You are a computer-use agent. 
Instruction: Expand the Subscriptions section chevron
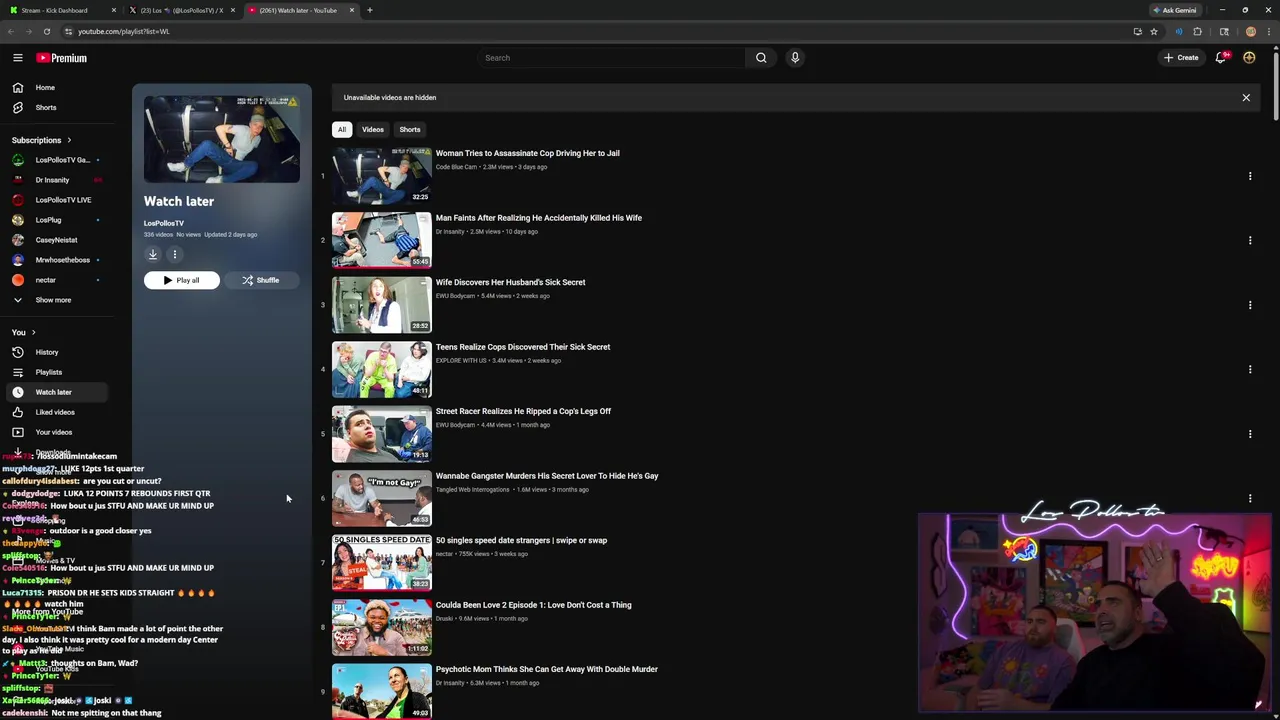pyautogui.click(x=69, y=140)
